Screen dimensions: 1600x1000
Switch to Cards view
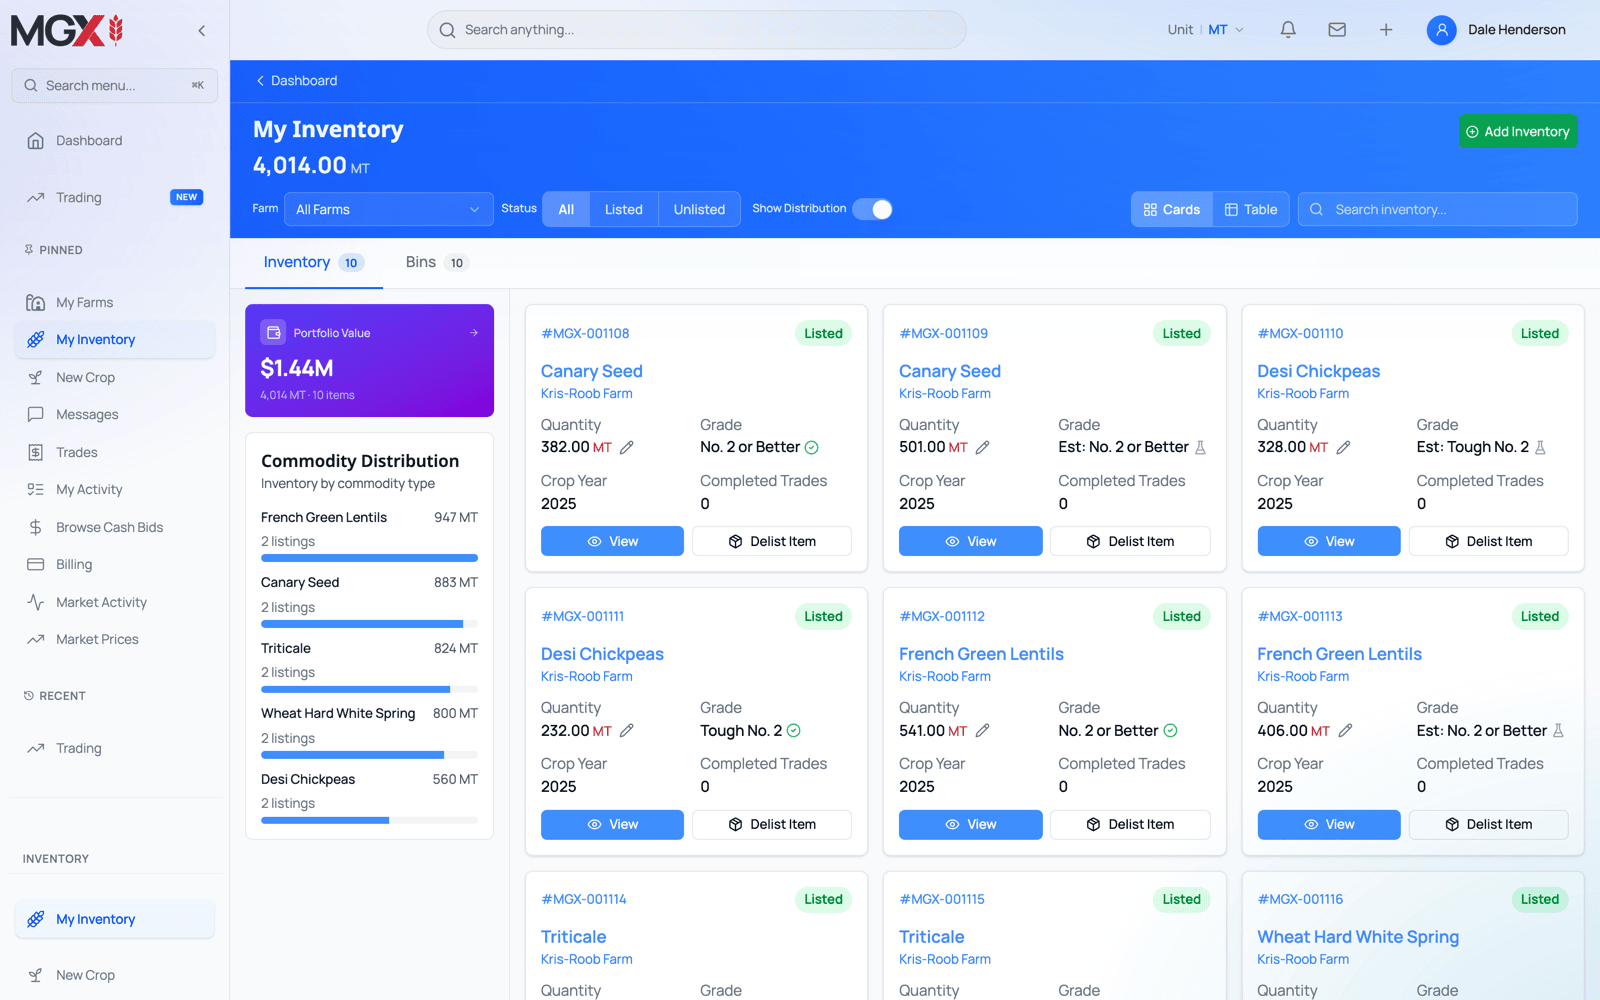point(1172,209)
